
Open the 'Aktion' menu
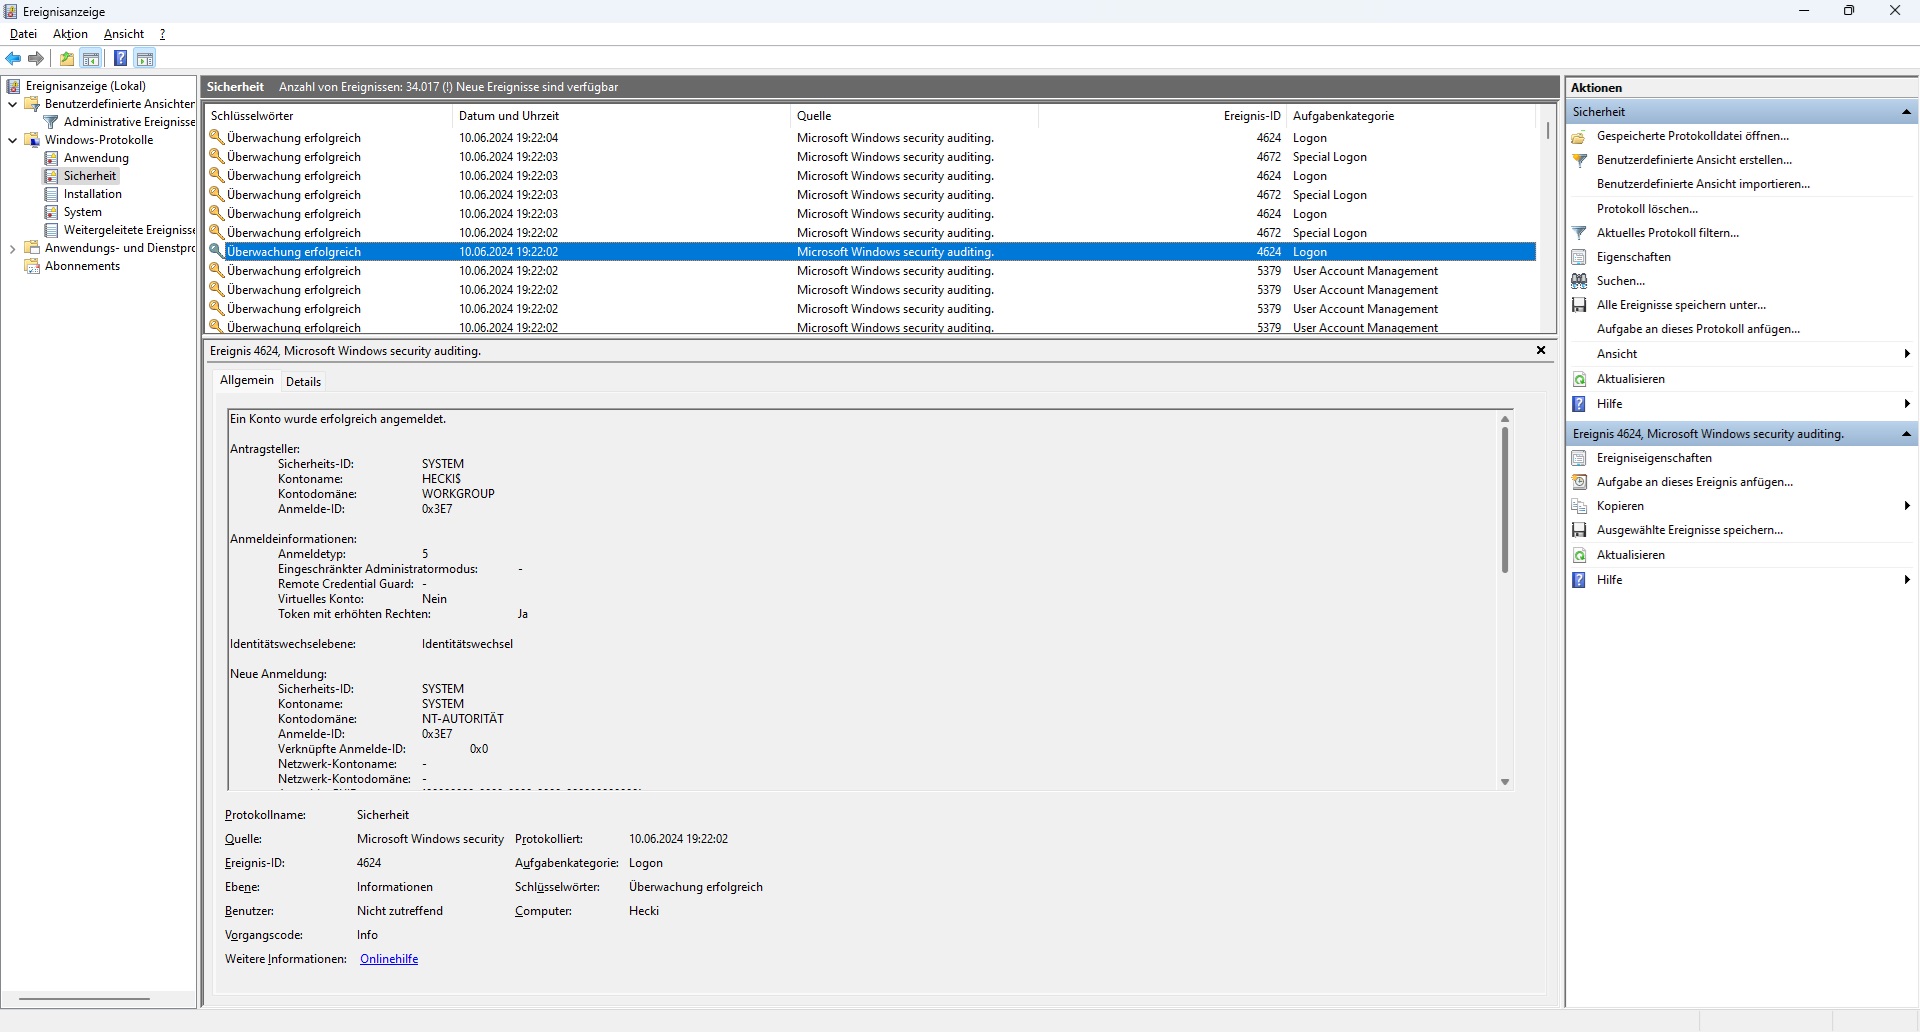pyautogui.click(x=69, y=33)
